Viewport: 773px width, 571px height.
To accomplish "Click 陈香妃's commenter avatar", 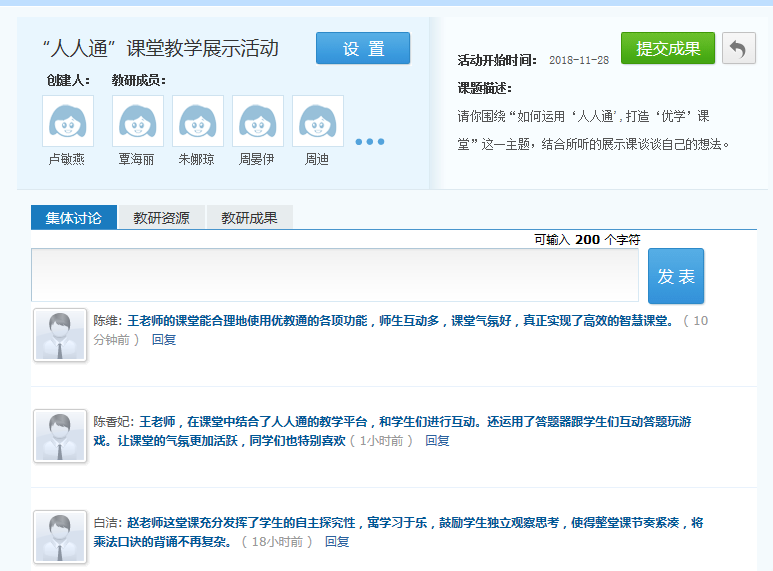I will [x=60, y=436].
